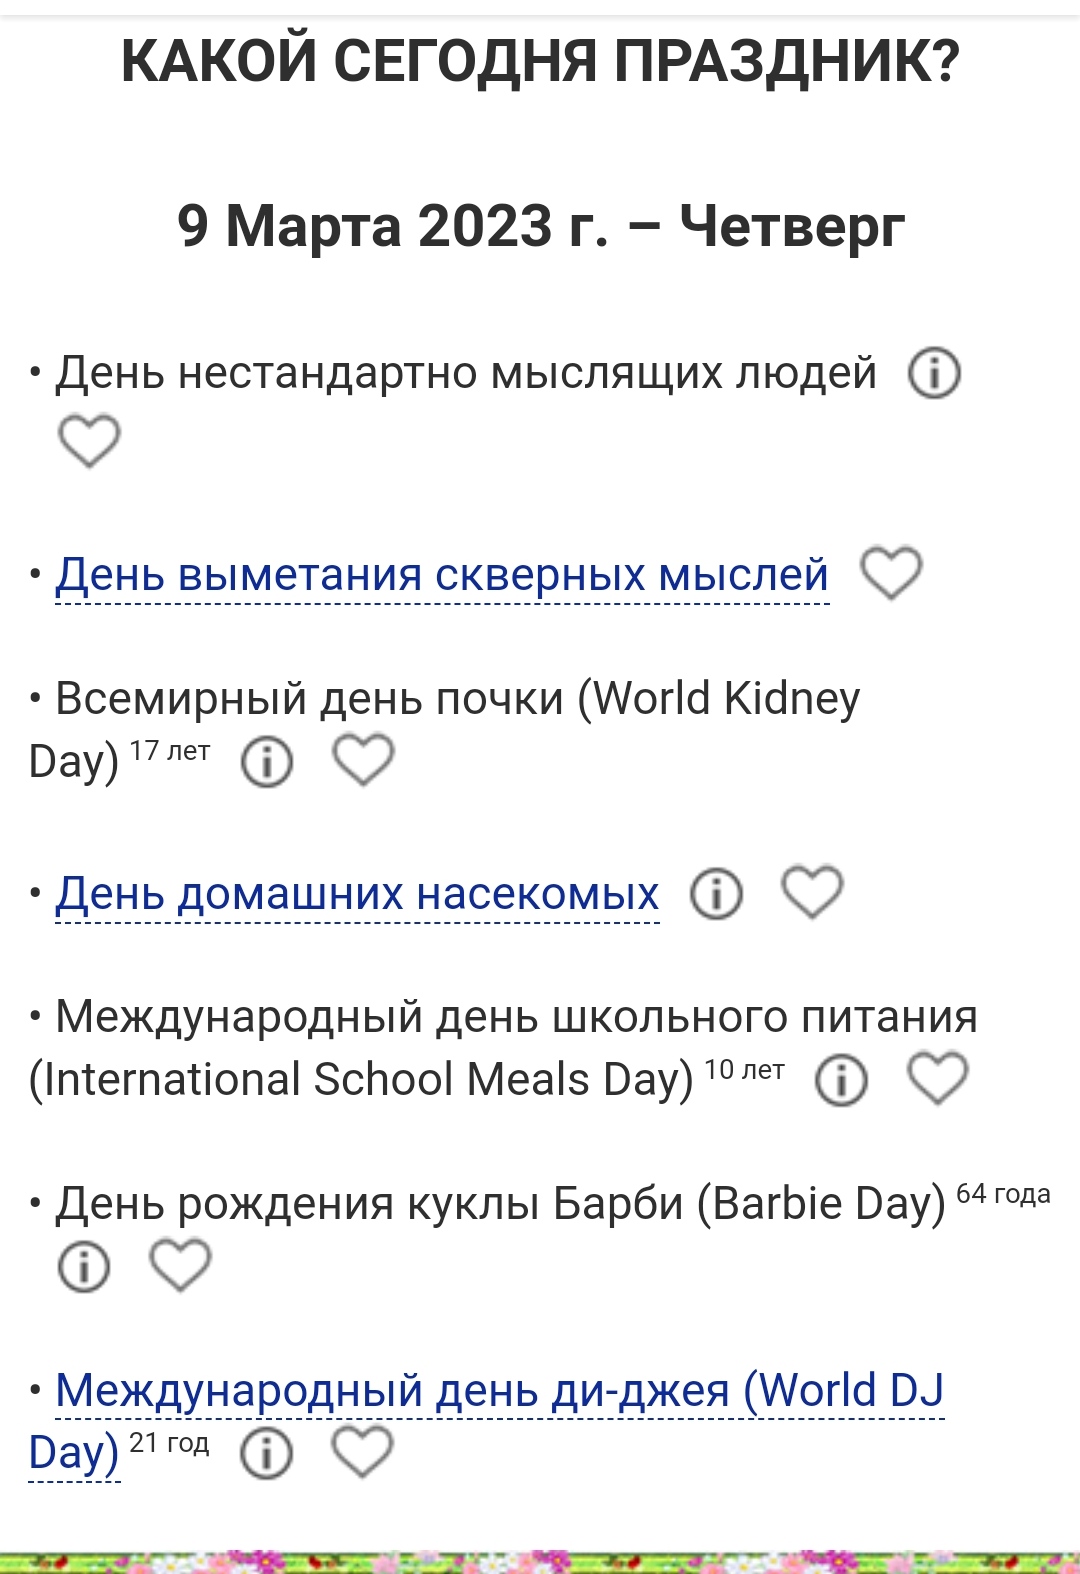The height and width of the screenshot is (1574, 1080).
Task: Open Международный день ди-джея link
Action: click(x=499, y=1391)
